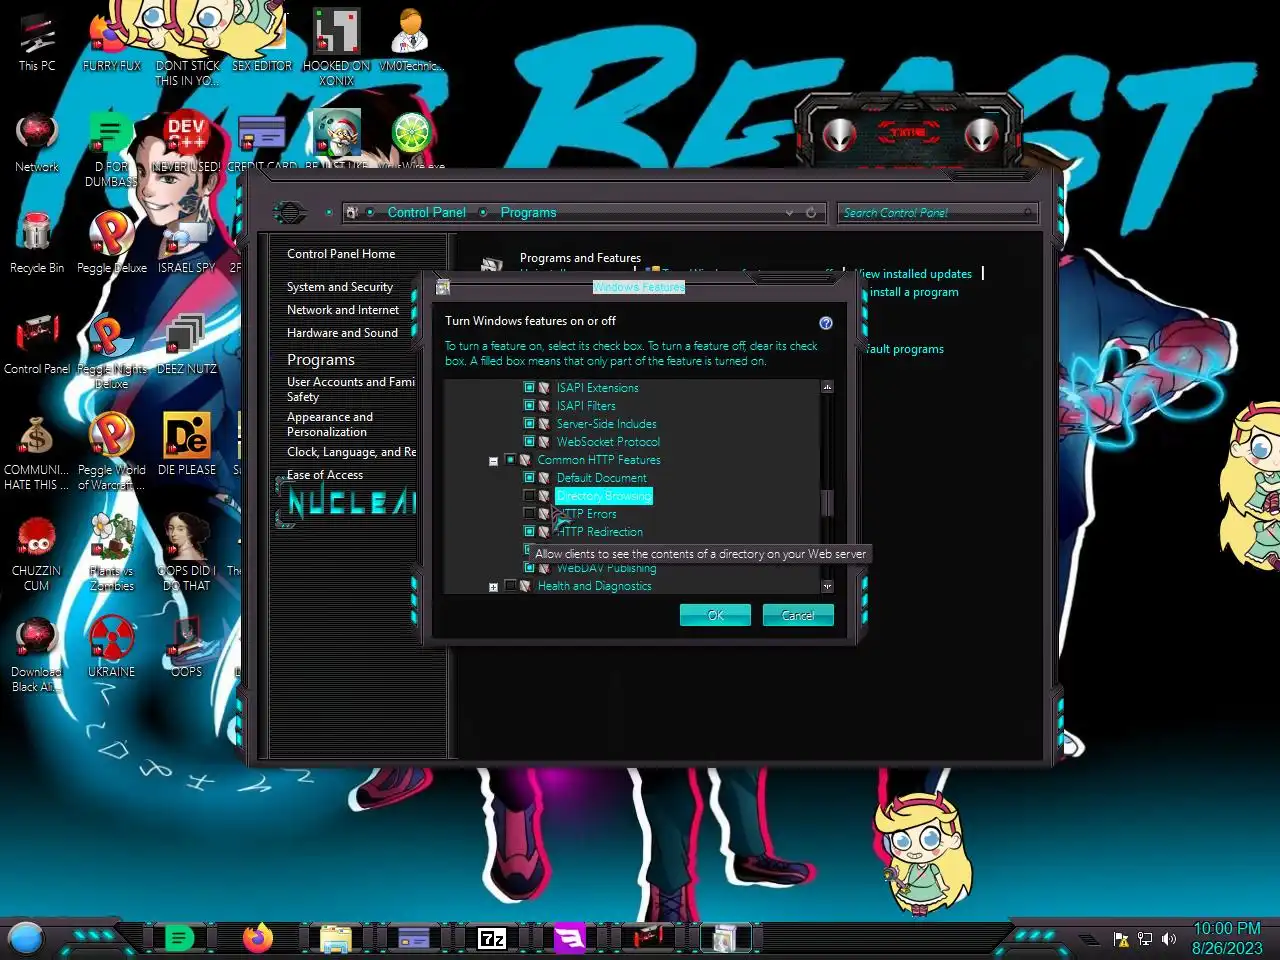Open the Programs and Features heading link
Viewport: 1280px width, 960px height.
click(580, 258)
